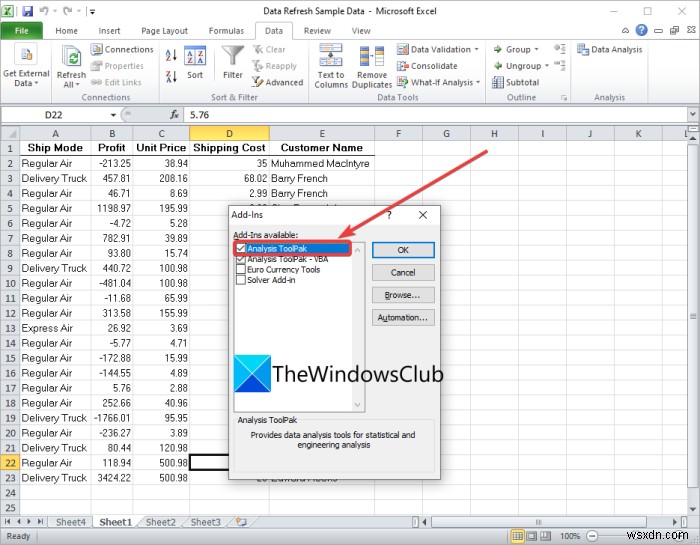Expand the formula bar

point(692,114)
